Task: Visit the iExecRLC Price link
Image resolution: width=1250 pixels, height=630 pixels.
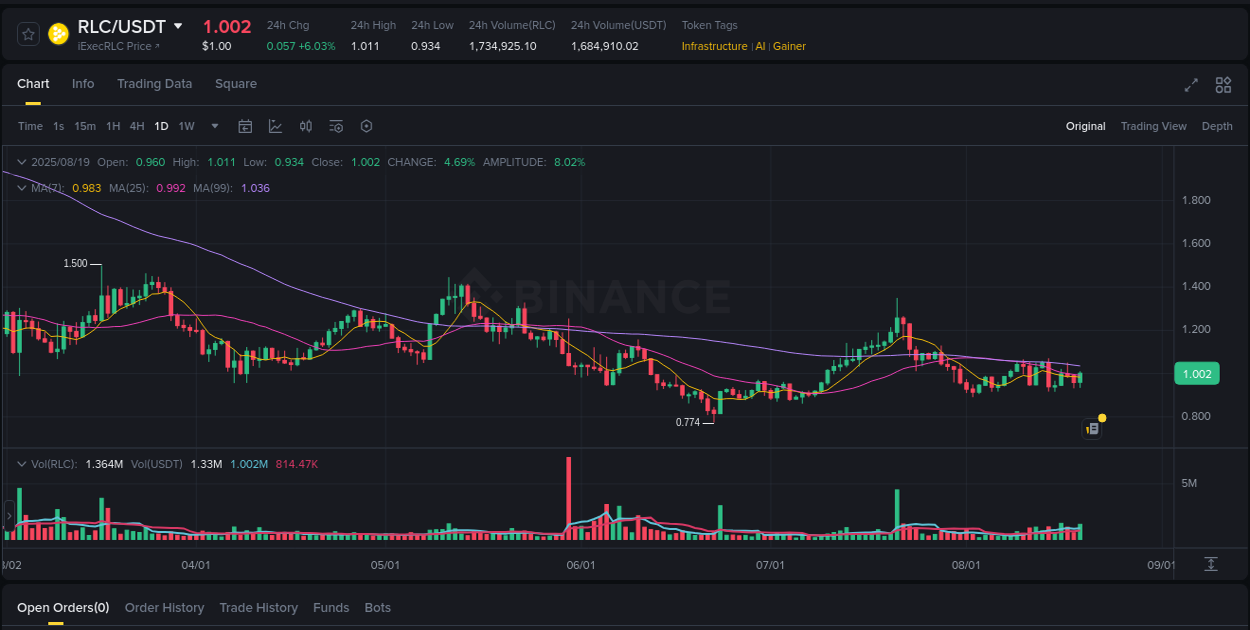Action: pyautogui.click(x=112, y=45)
